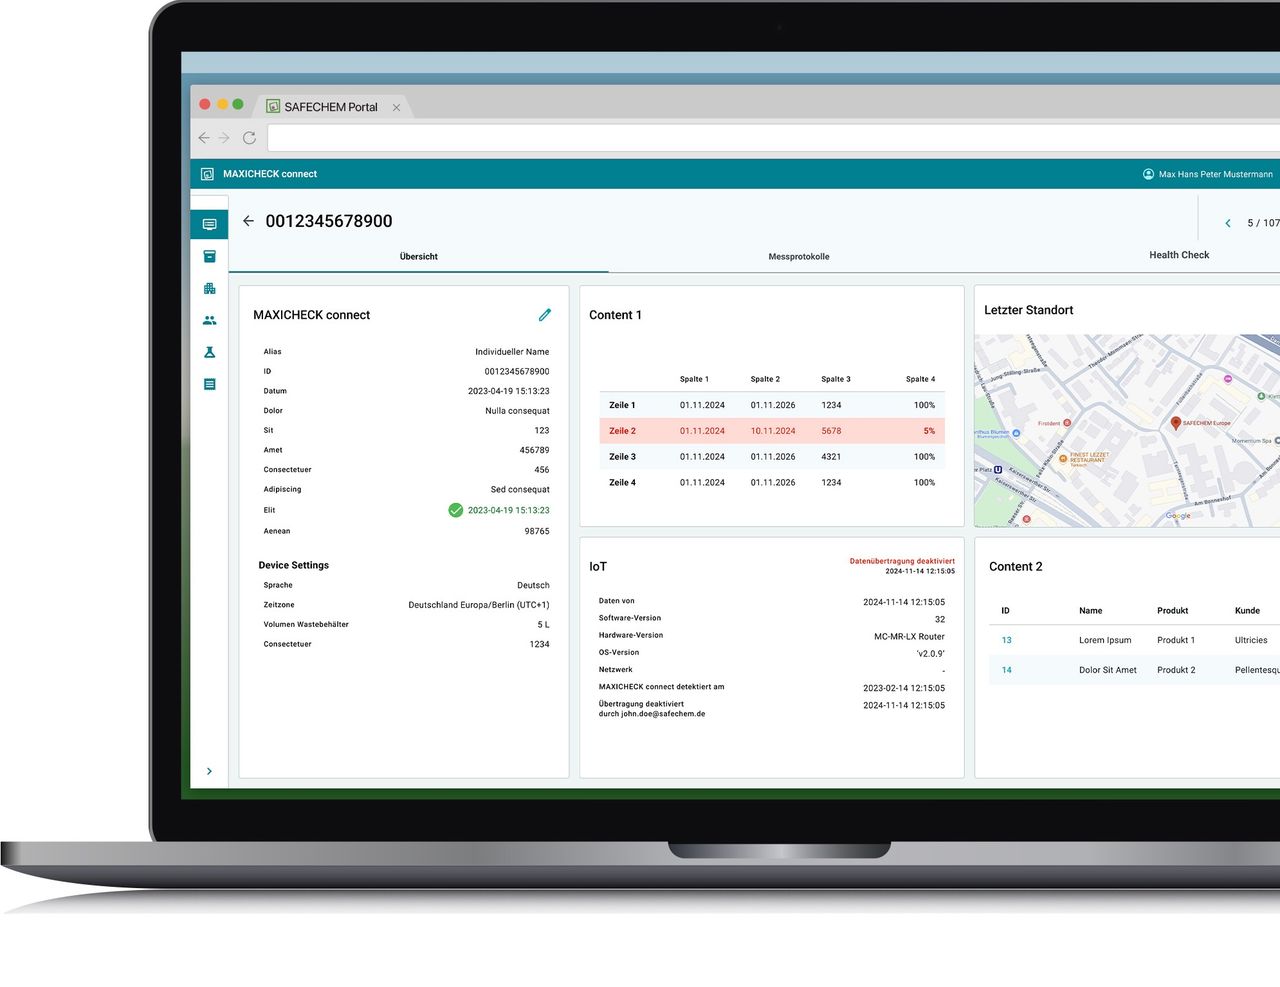Select row Zeile 3 in Content 1
The width and height of the screenshot is (1280, 987).
point(772,457)
